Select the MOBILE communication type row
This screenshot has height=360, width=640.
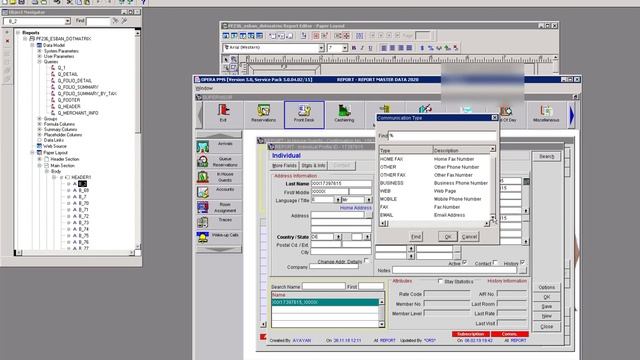(x=435, y=199)
